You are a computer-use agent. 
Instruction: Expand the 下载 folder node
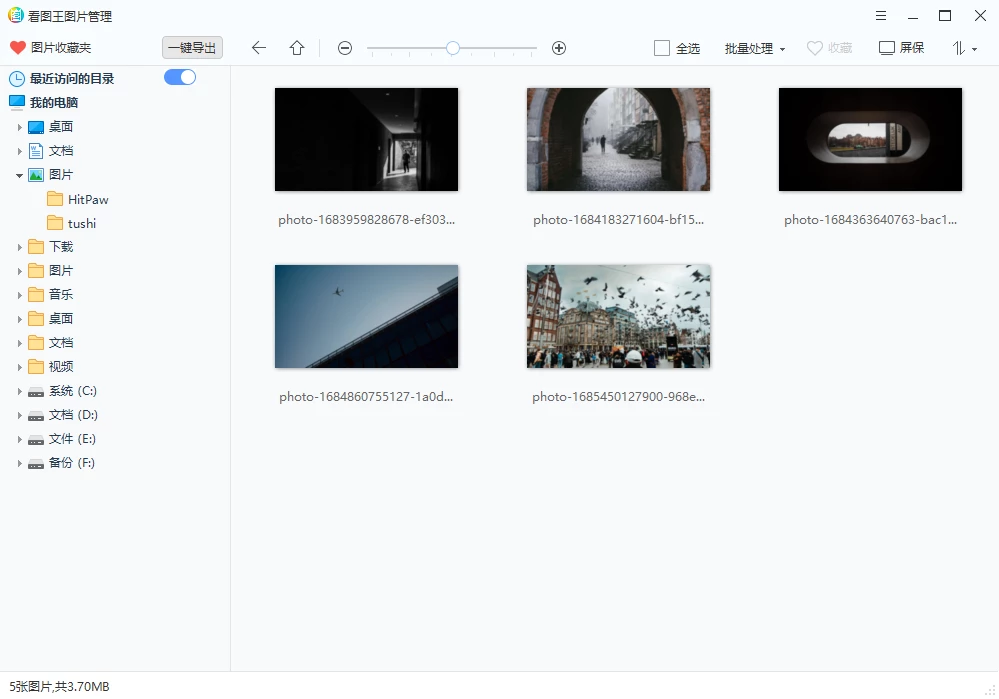click(x=19, y=247)
